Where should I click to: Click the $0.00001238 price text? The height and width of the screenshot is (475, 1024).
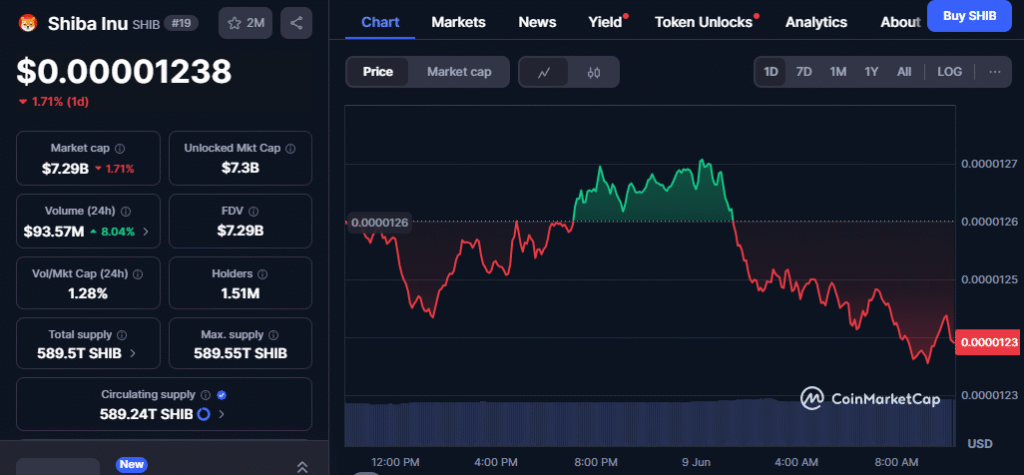124,72
